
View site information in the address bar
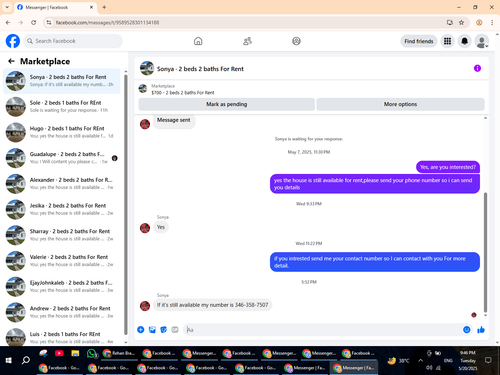(x=49, y=22)
